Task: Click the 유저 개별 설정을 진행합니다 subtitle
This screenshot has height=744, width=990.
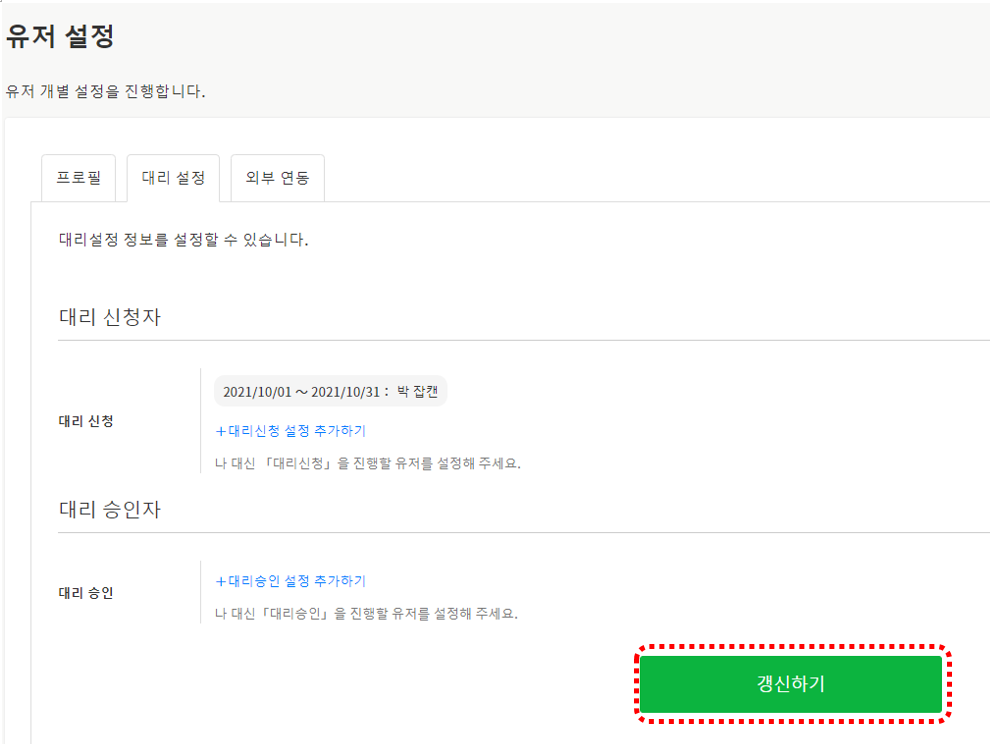Action: [105, 91]
